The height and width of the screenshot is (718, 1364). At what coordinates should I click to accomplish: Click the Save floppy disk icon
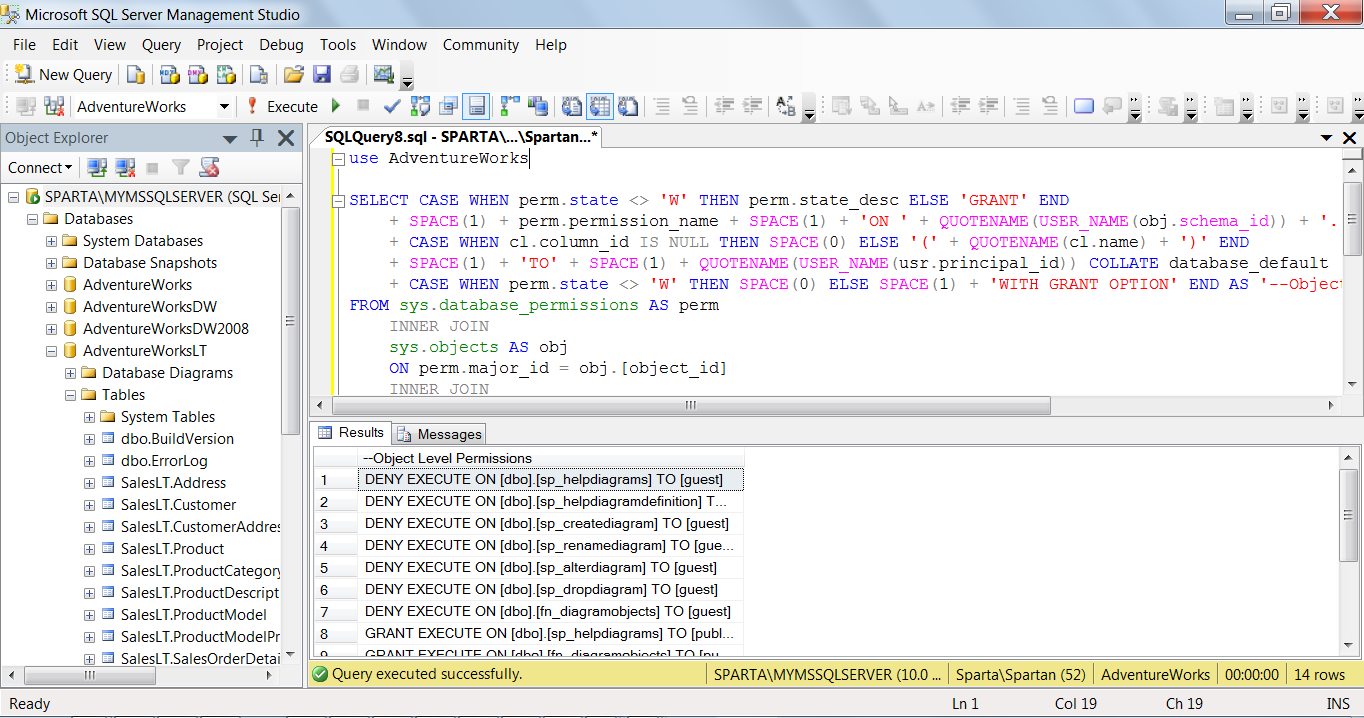pos(322,75)
